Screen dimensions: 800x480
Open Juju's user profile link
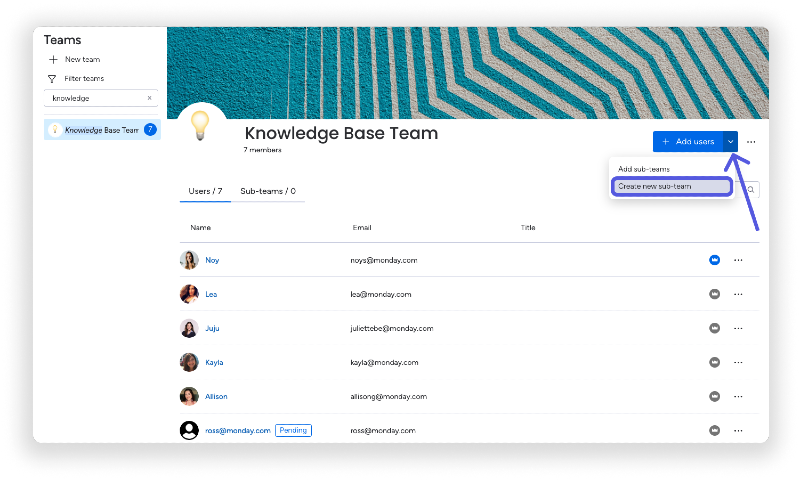click(x=212, y=329)
